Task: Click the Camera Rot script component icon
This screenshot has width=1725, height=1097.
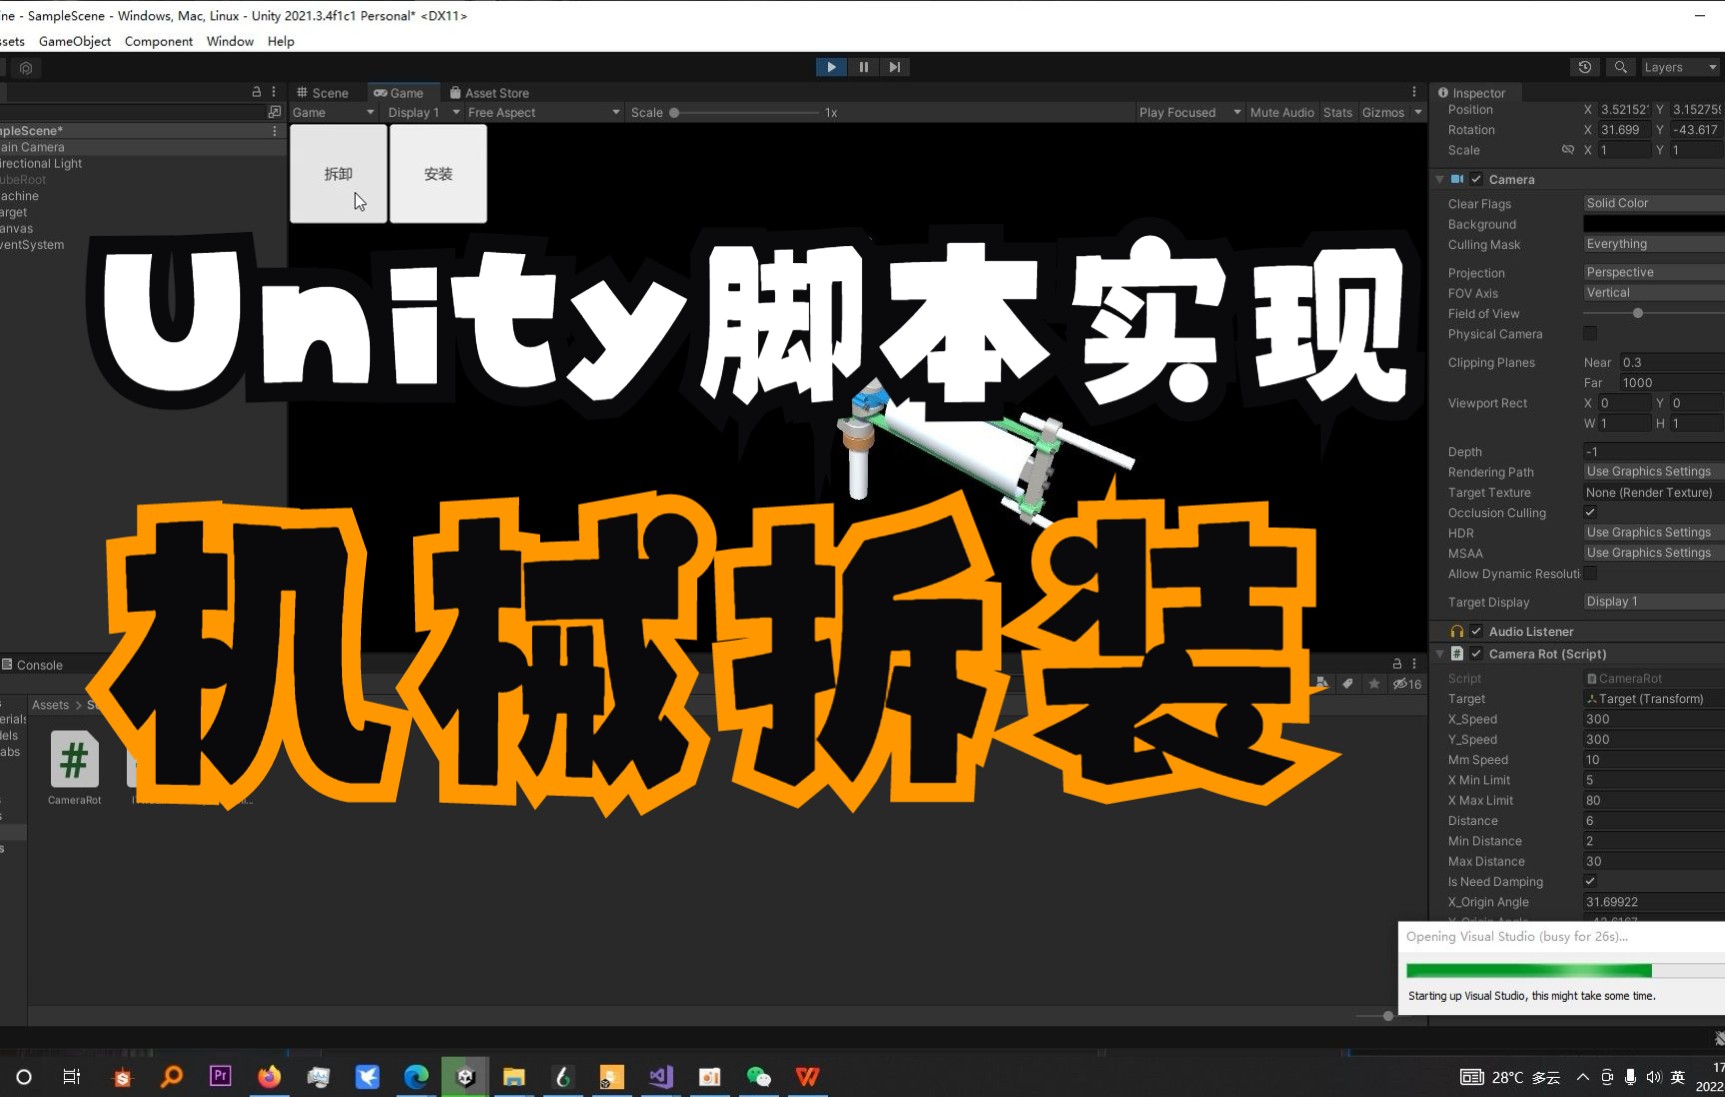Action: pyautogui.click(x=1457, y=654)
